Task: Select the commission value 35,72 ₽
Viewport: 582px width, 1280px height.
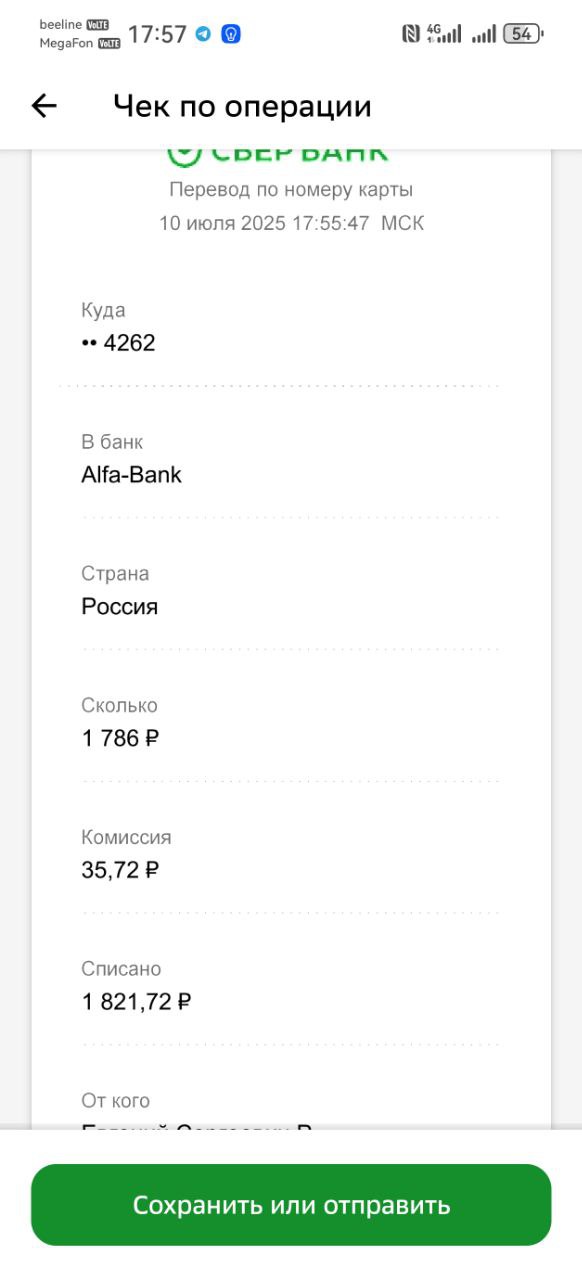Action: point(120,870)
